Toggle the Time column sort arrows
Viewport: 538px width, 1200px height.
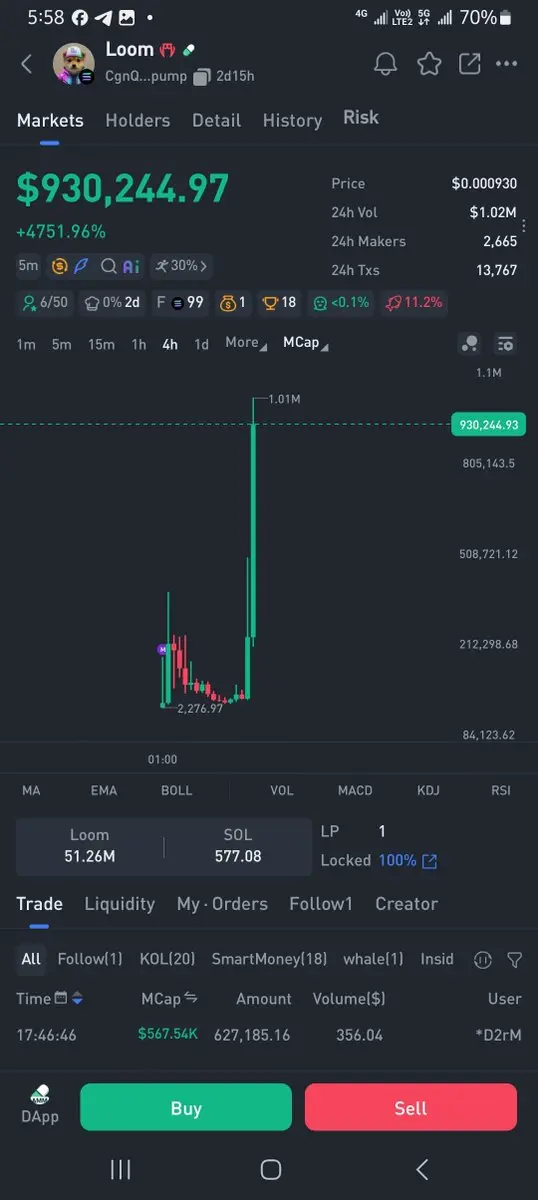click(x=77, y=998)
